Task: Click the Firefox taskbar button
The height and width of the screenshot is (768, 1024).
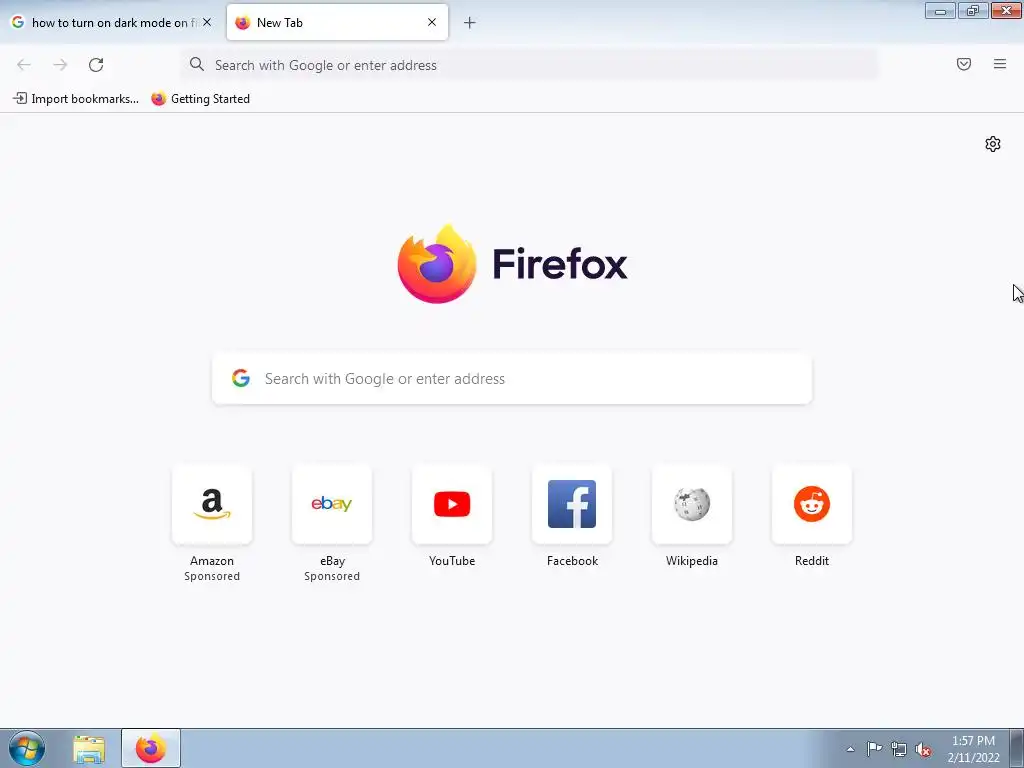Action: 151,748
